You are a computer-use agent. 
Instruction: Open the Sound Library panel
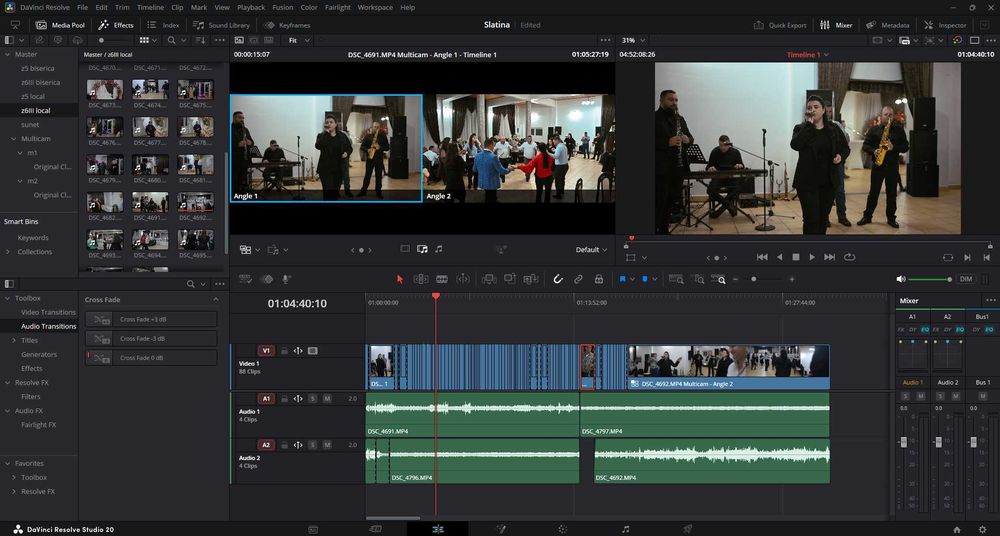(221, 25)
